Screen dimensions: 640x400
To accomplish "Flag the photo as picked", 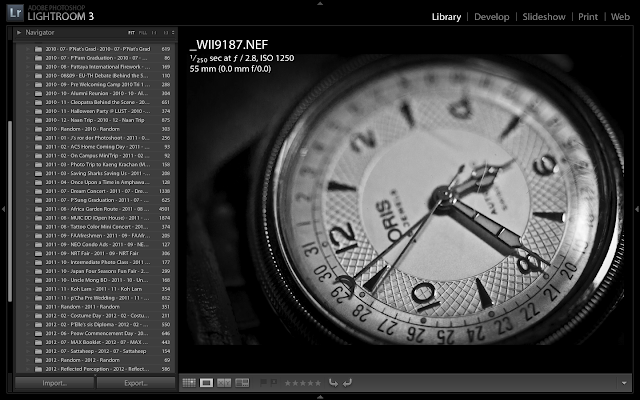I will (x=263, y=383).
